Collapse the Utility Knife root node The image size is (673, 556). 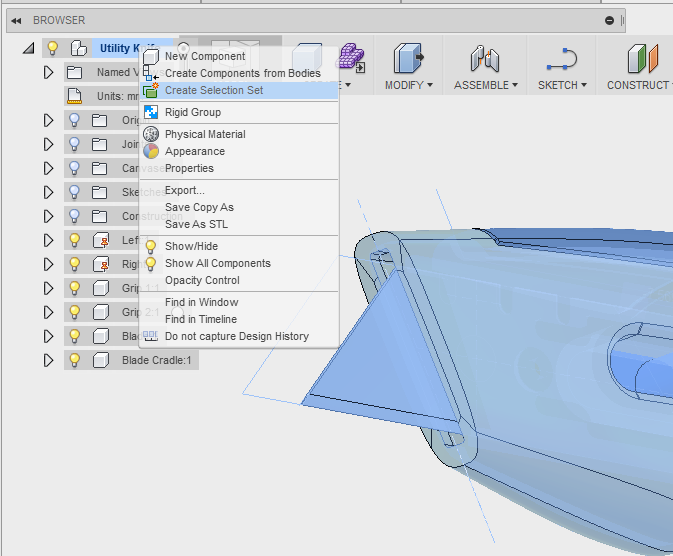pyautogui.click(x=29, y=48)
